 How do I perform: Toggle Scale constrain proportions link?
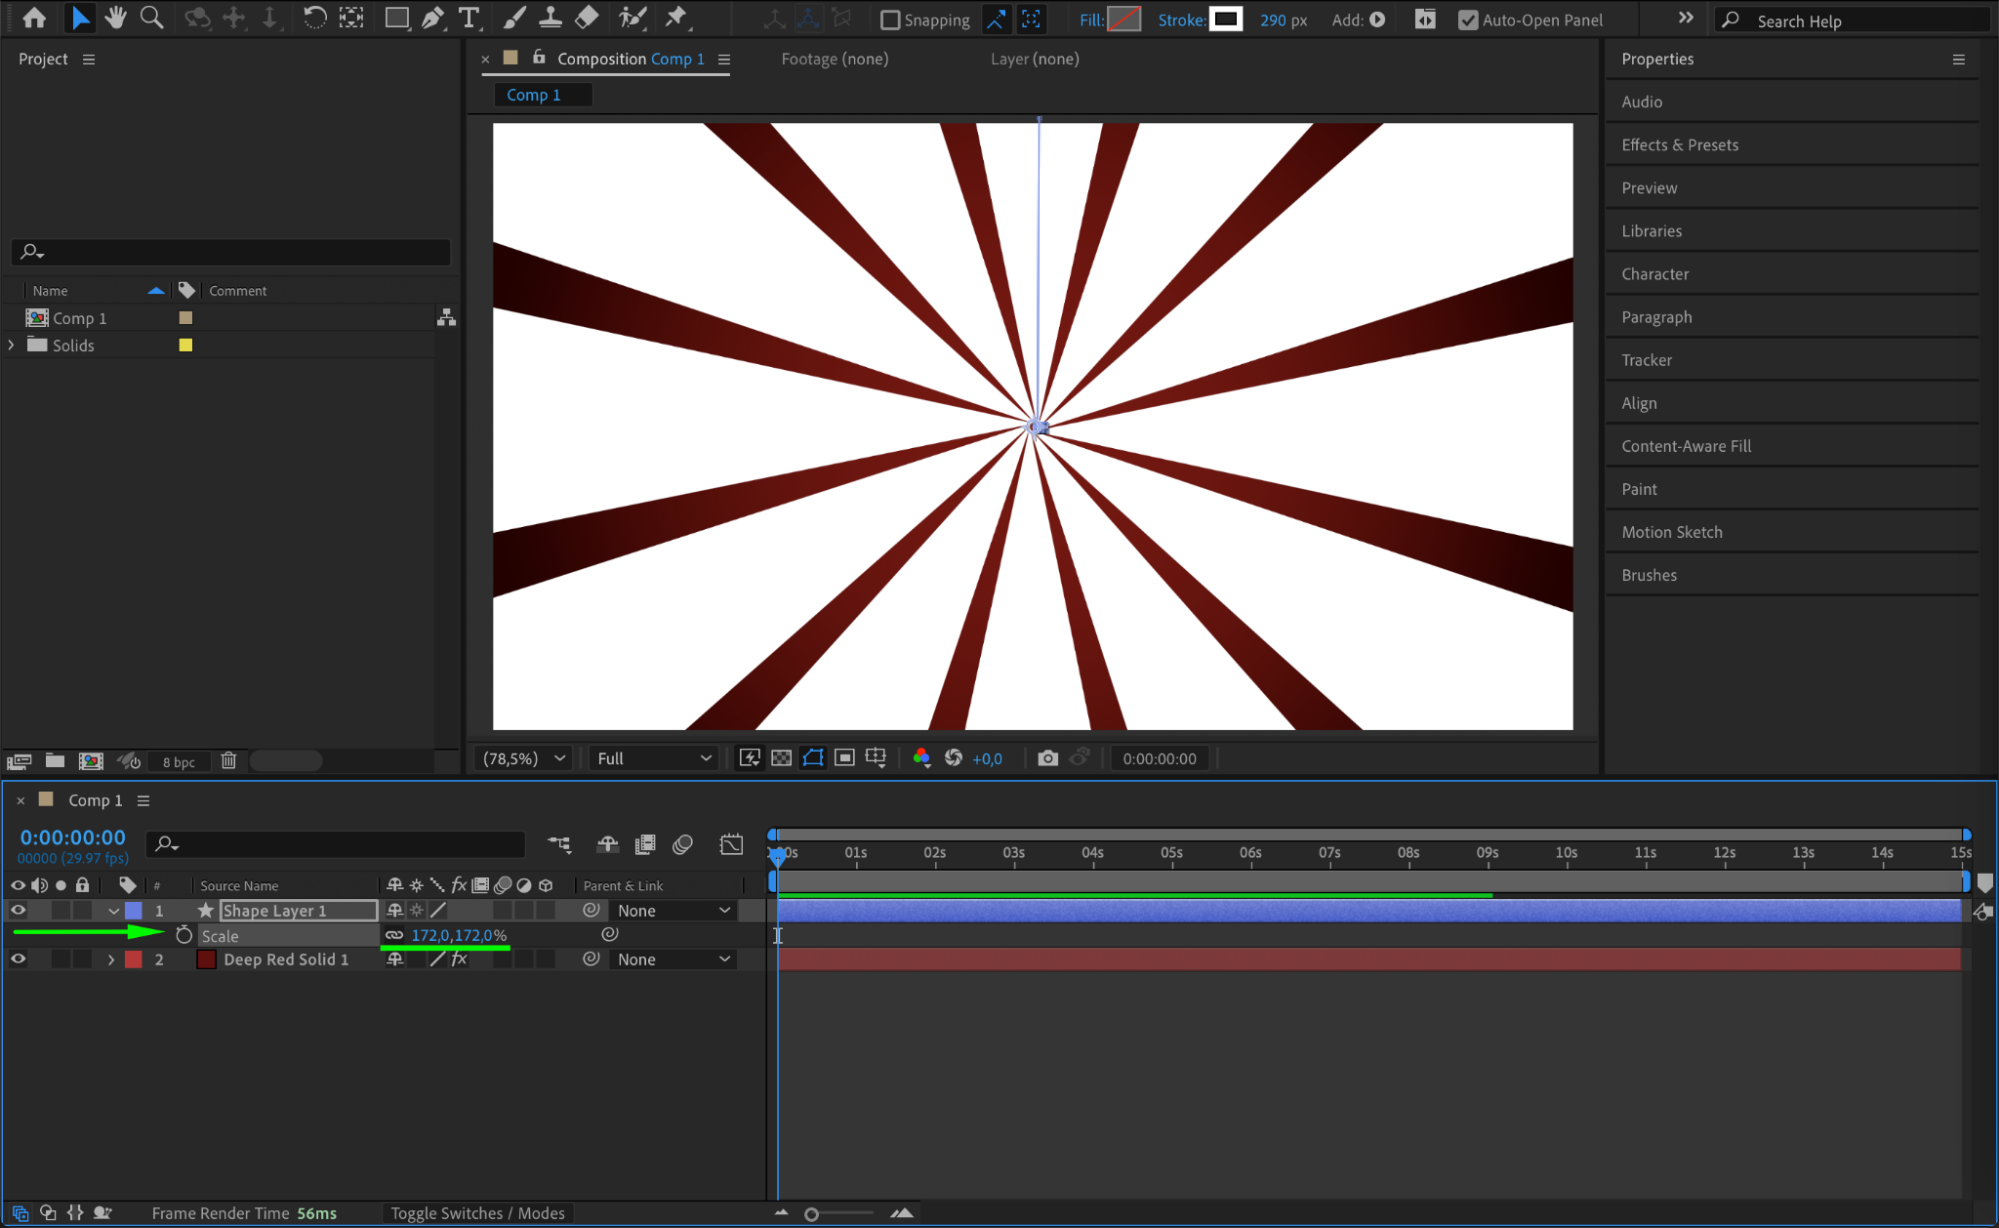click(x=394, y=935)
